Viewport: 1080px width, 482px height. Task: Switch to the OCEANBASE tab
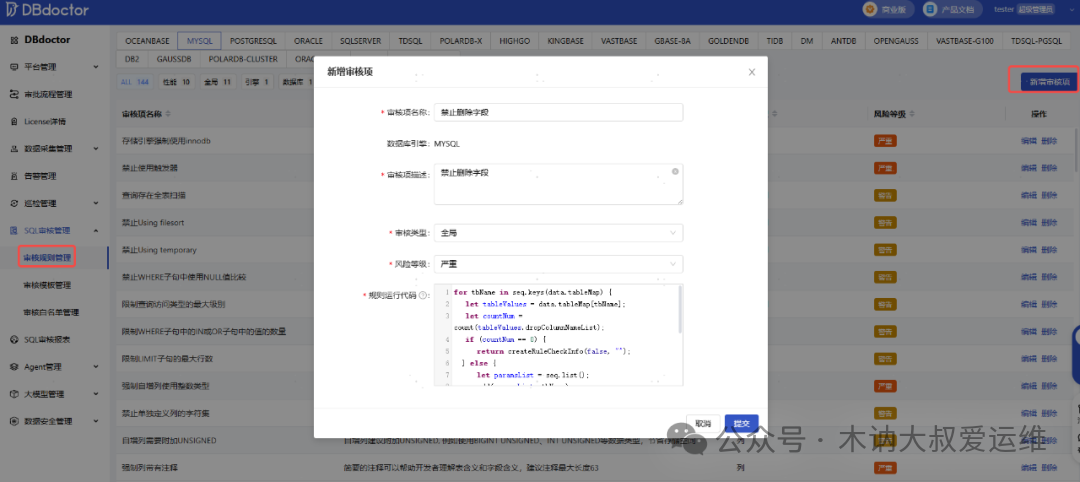[147, 41]
